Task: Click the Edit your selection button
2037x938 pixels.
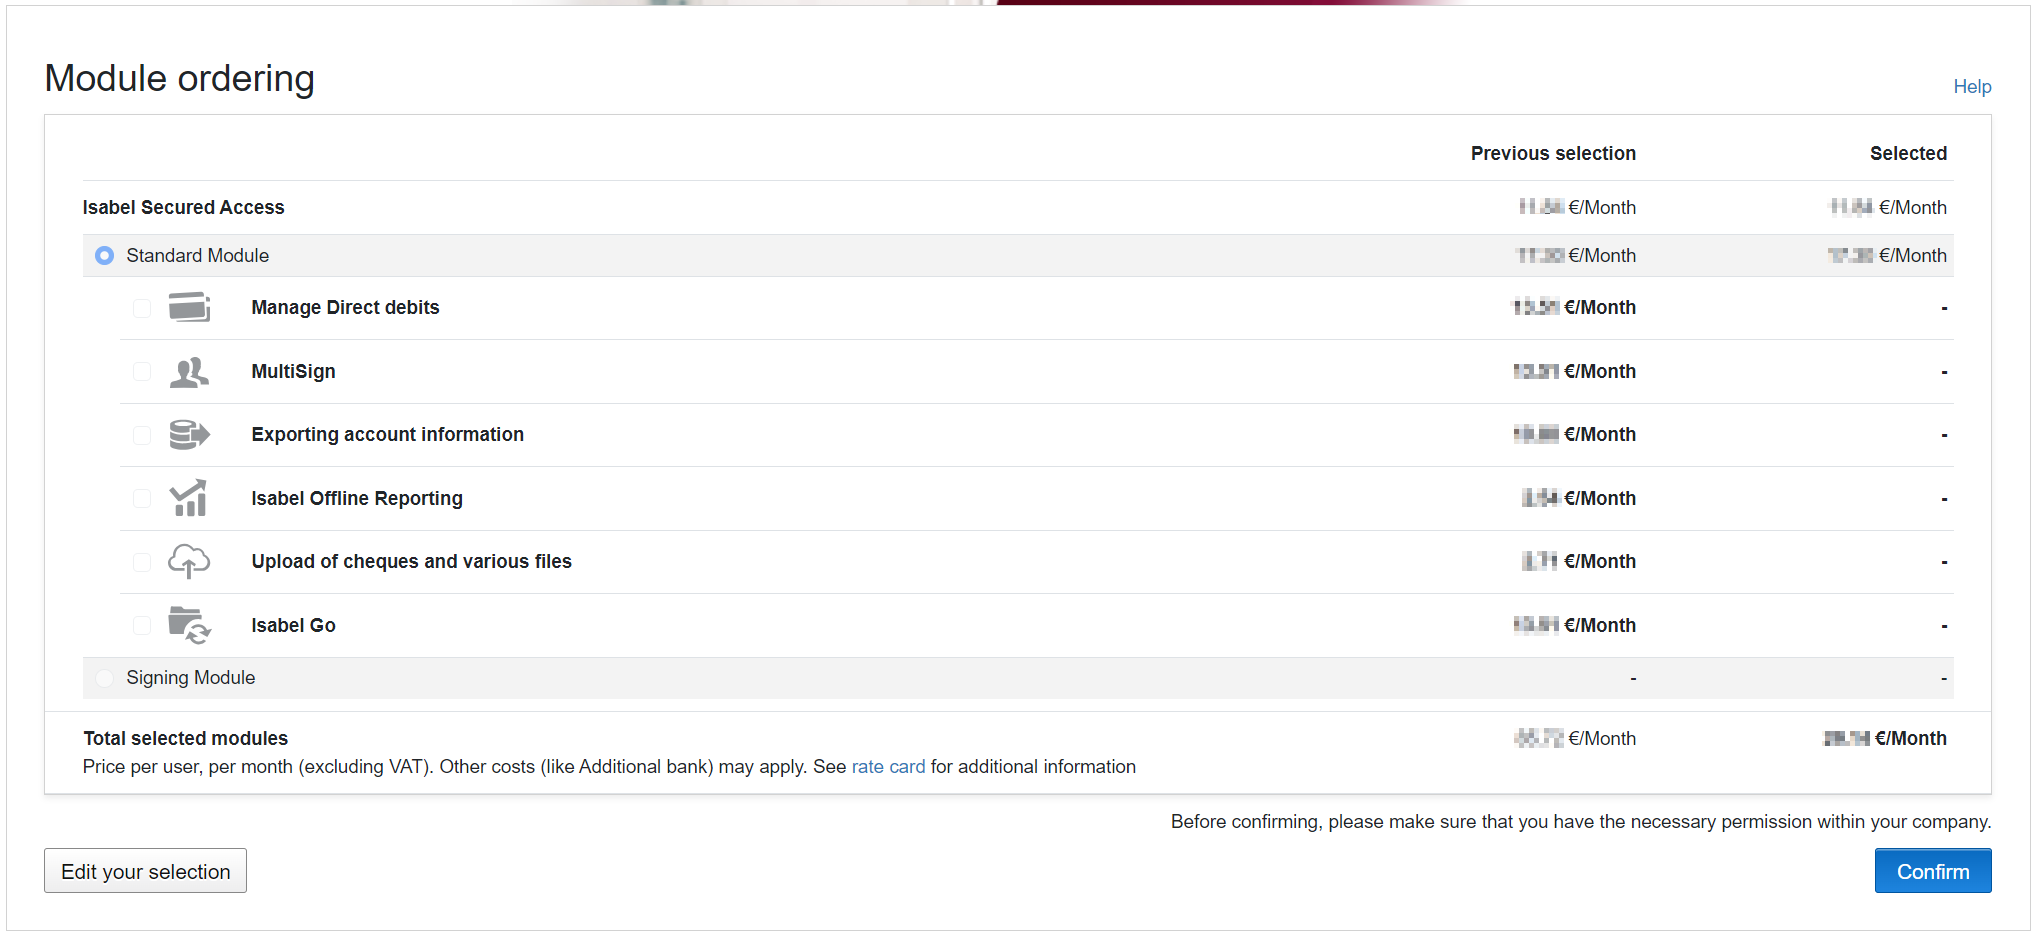Action: 145,871
